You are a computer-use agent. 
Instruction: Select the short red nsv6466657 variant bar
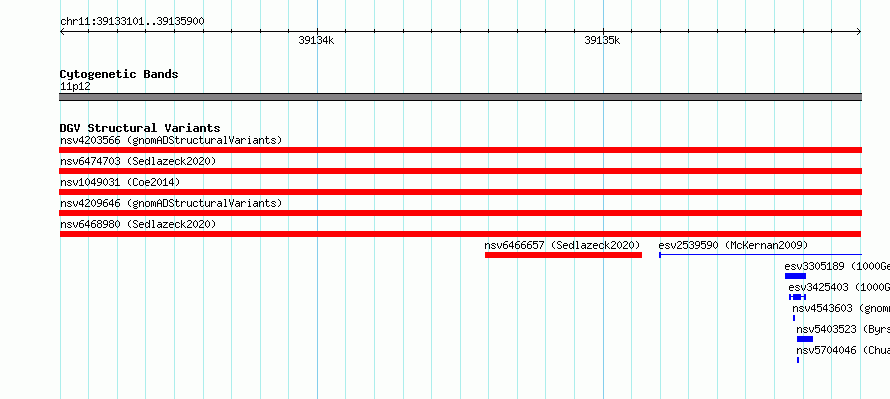click(563, 255)
